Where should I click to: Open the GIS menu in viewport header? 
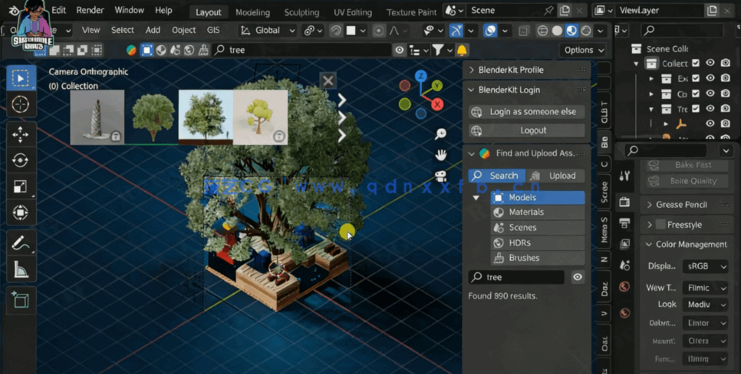pos(213,30)
